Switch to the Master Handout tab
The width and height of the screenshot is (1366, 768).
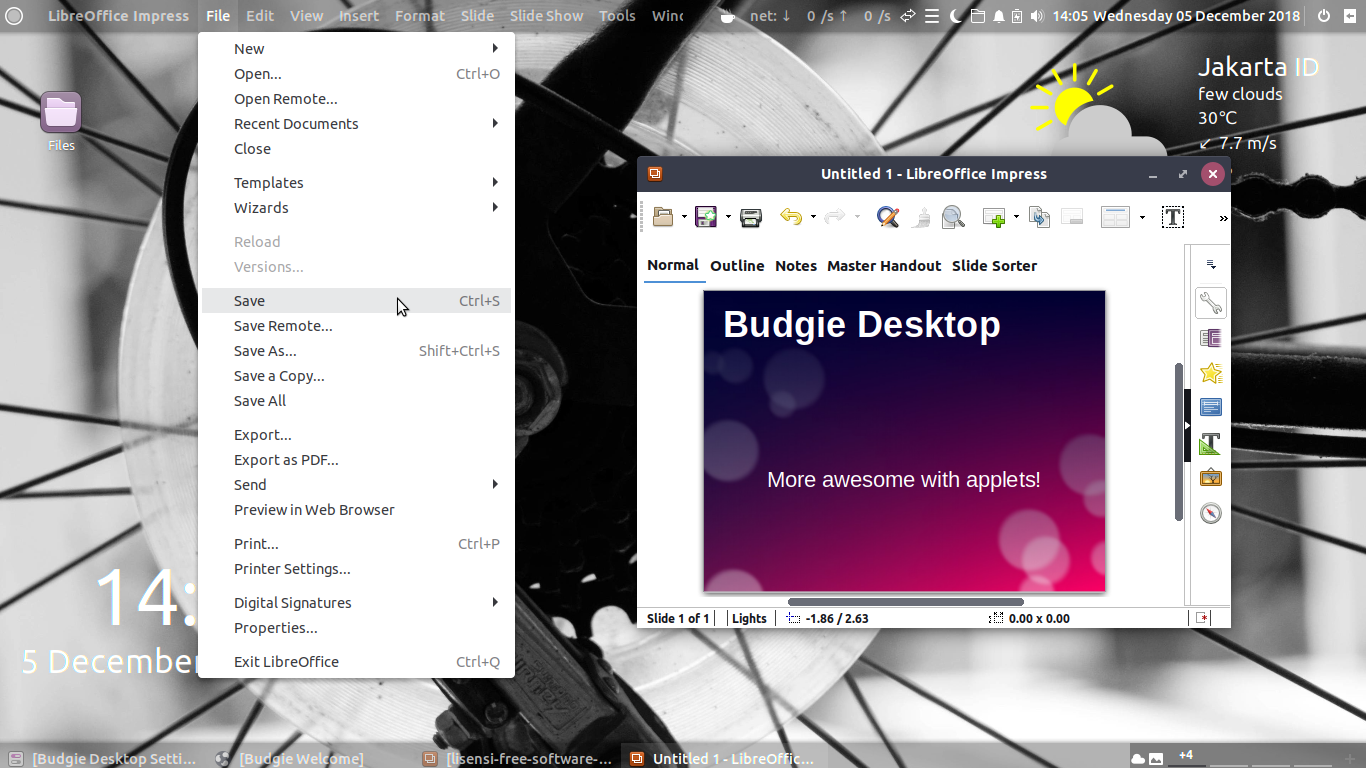(x=884, y=266)
